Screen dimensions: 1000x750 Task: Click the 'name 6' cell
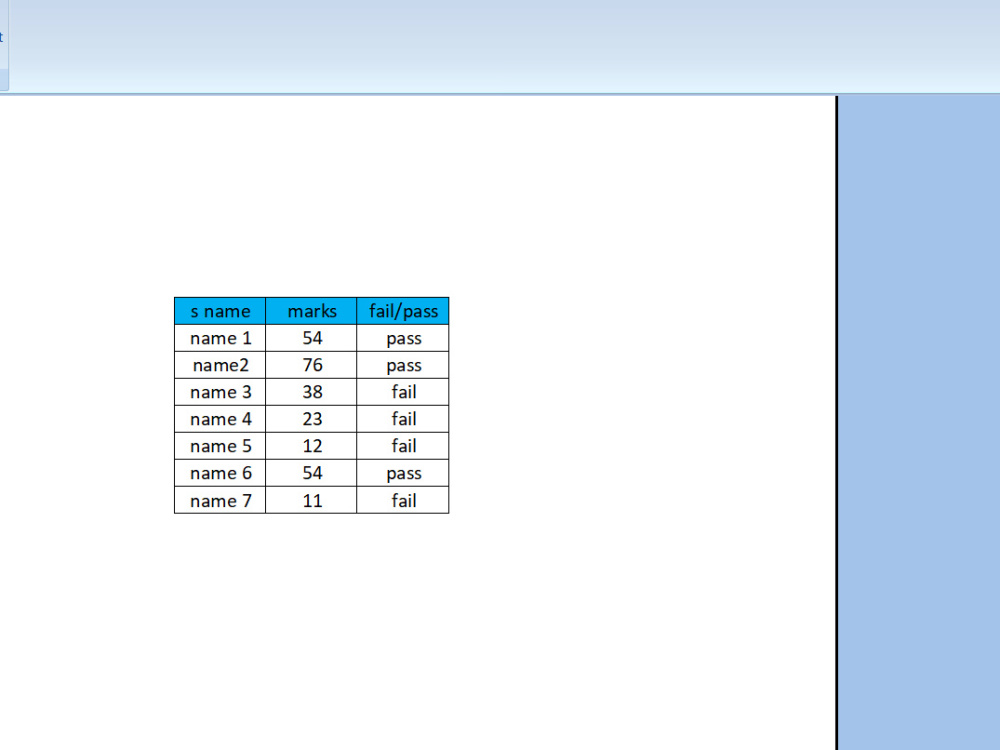pos(220,473)
